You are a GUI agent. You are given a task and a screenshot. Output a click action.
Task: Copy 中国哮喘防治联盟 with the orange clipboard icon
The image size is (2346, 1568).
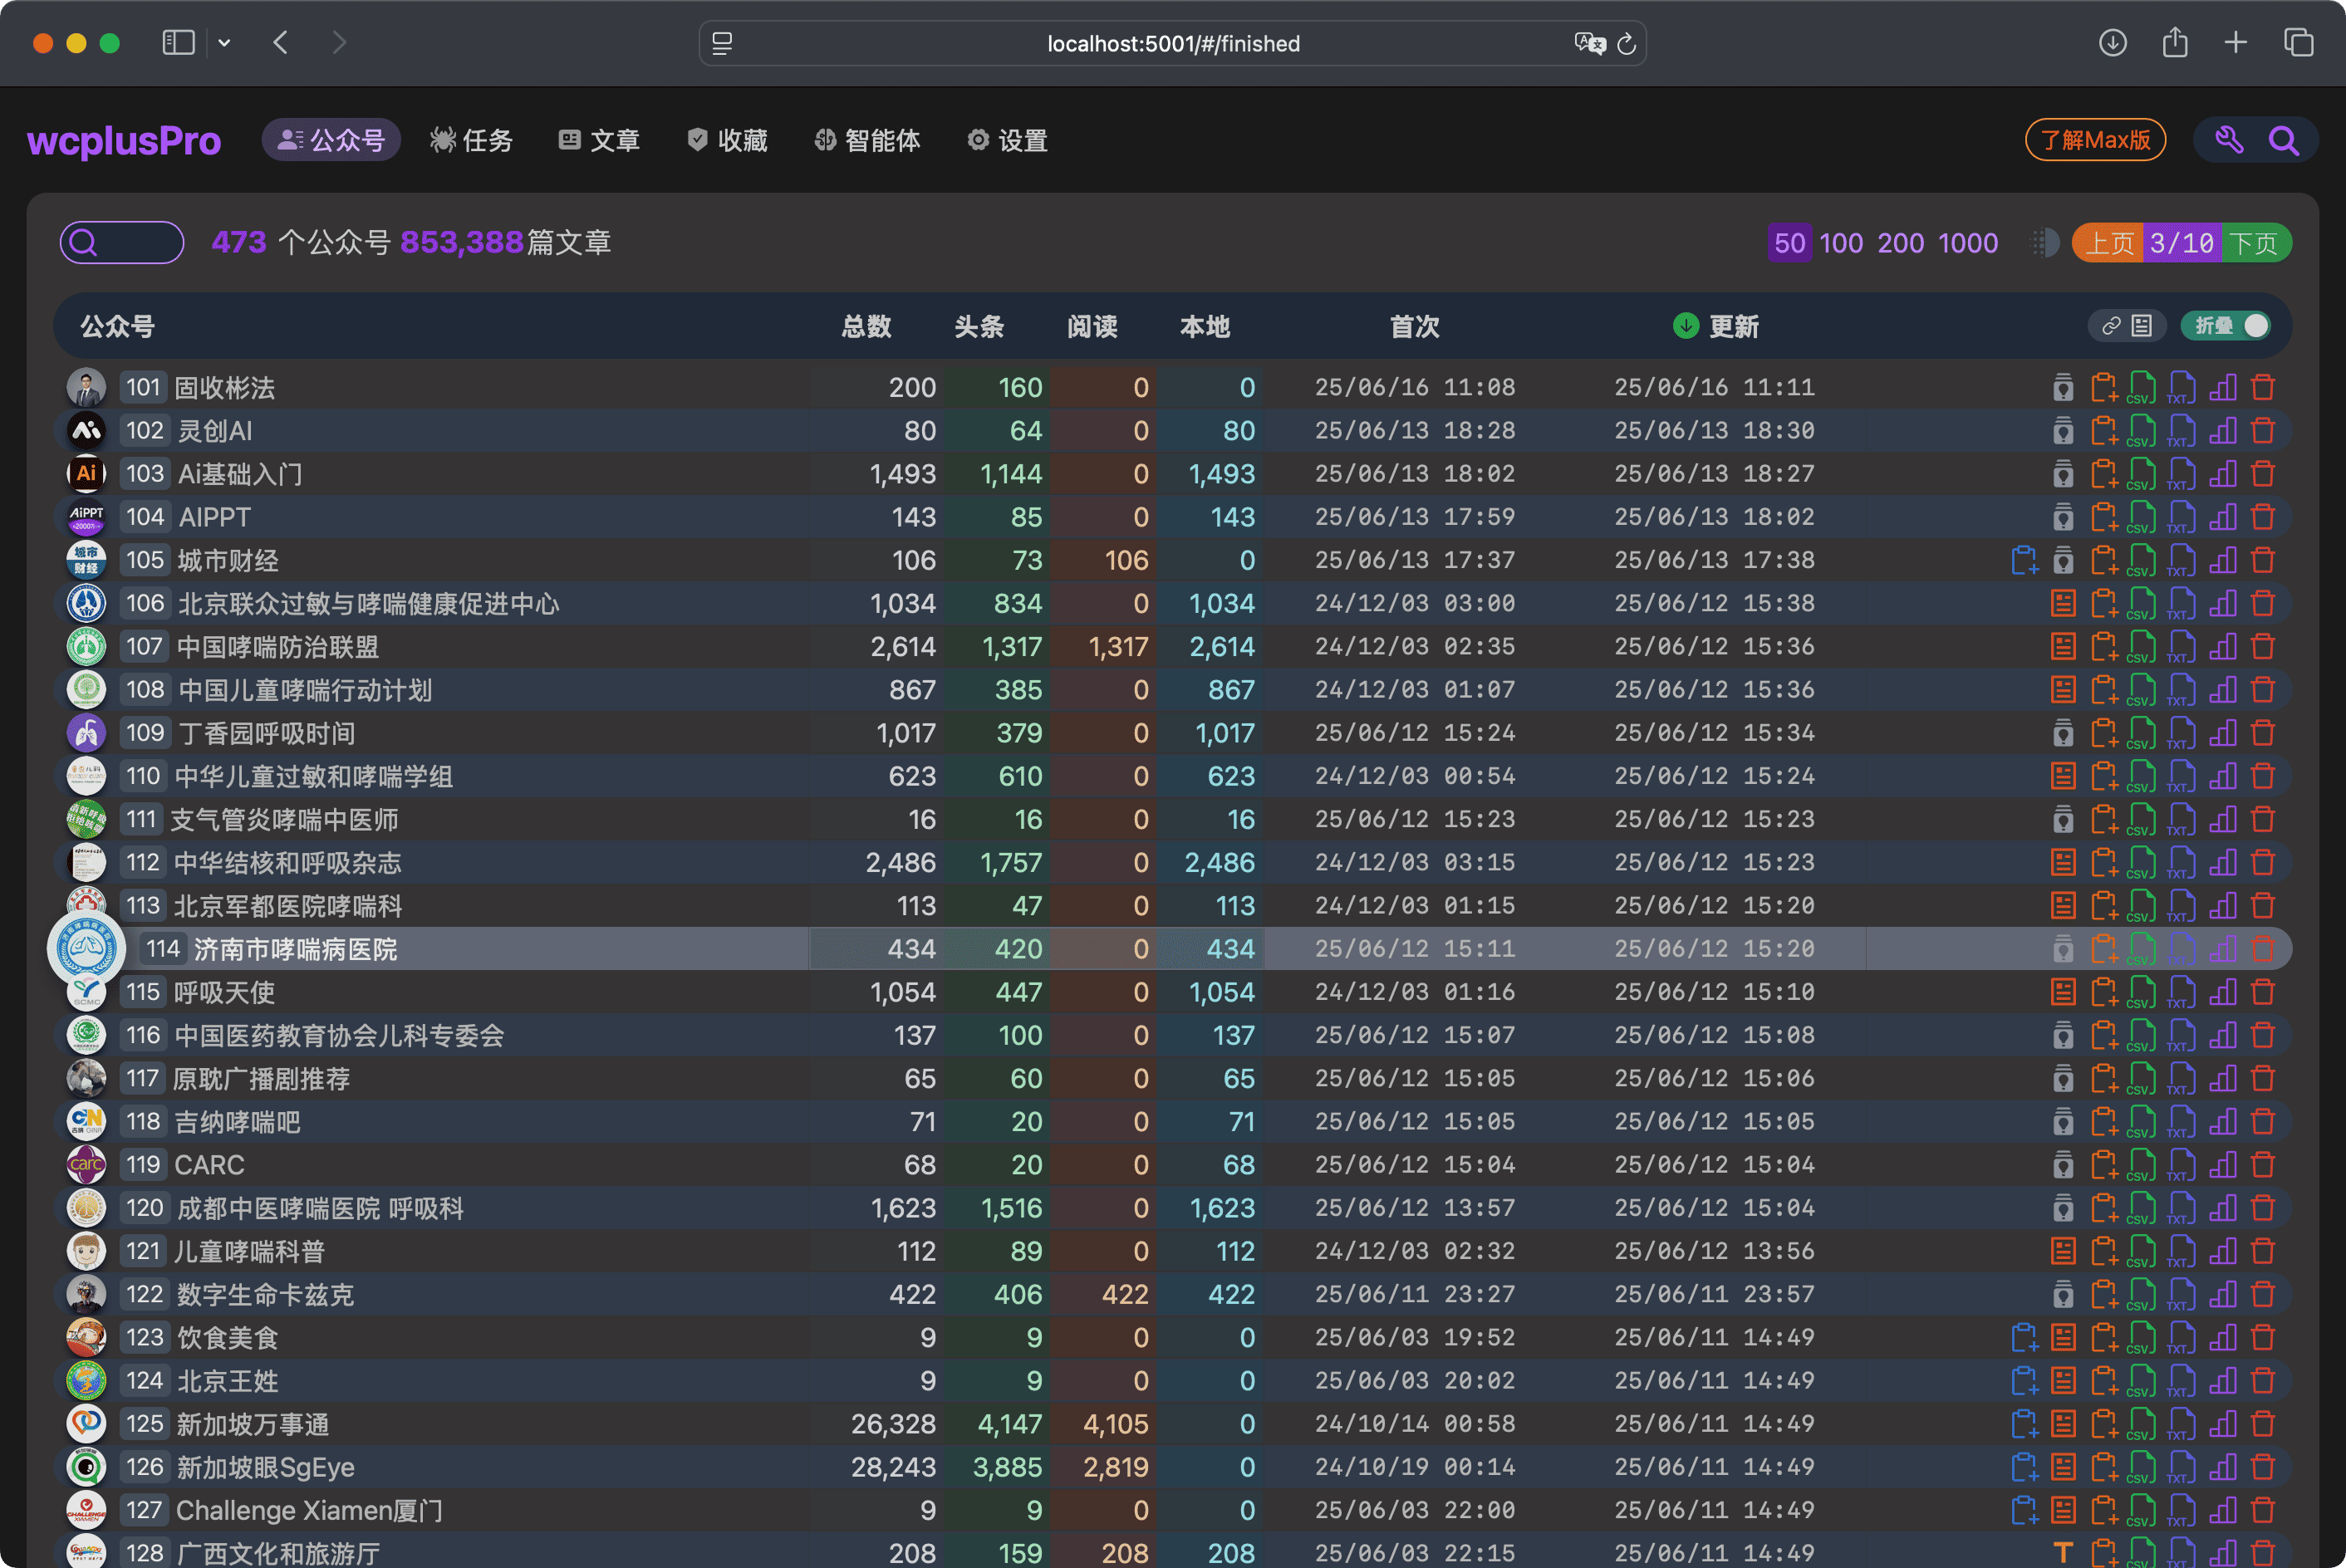(2105, 646)
